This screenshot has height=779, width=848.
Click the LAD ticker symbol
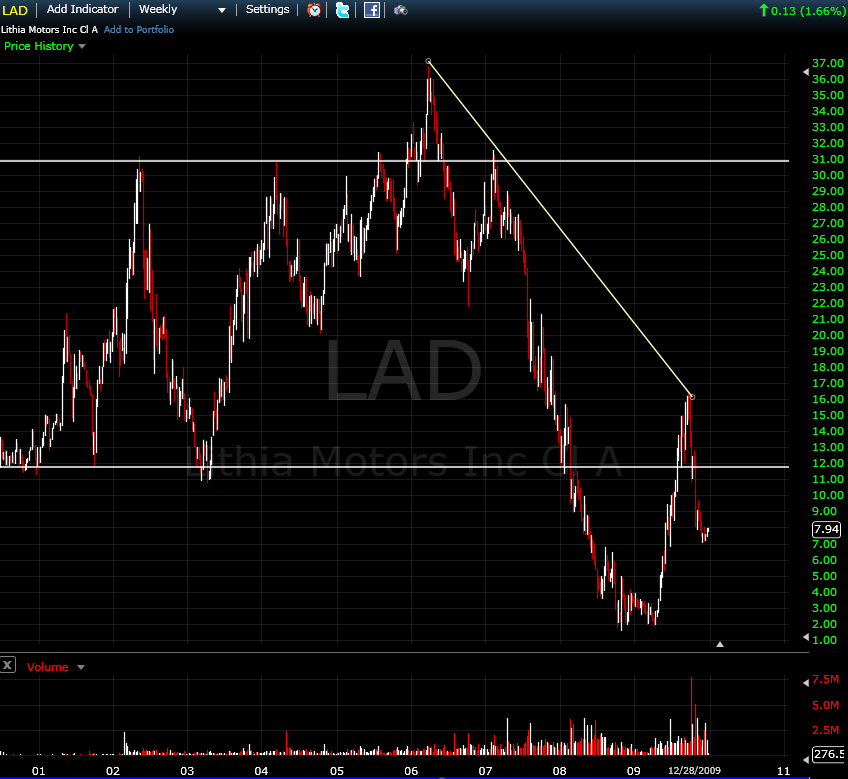pyautogui.click(x=15, y=10)
